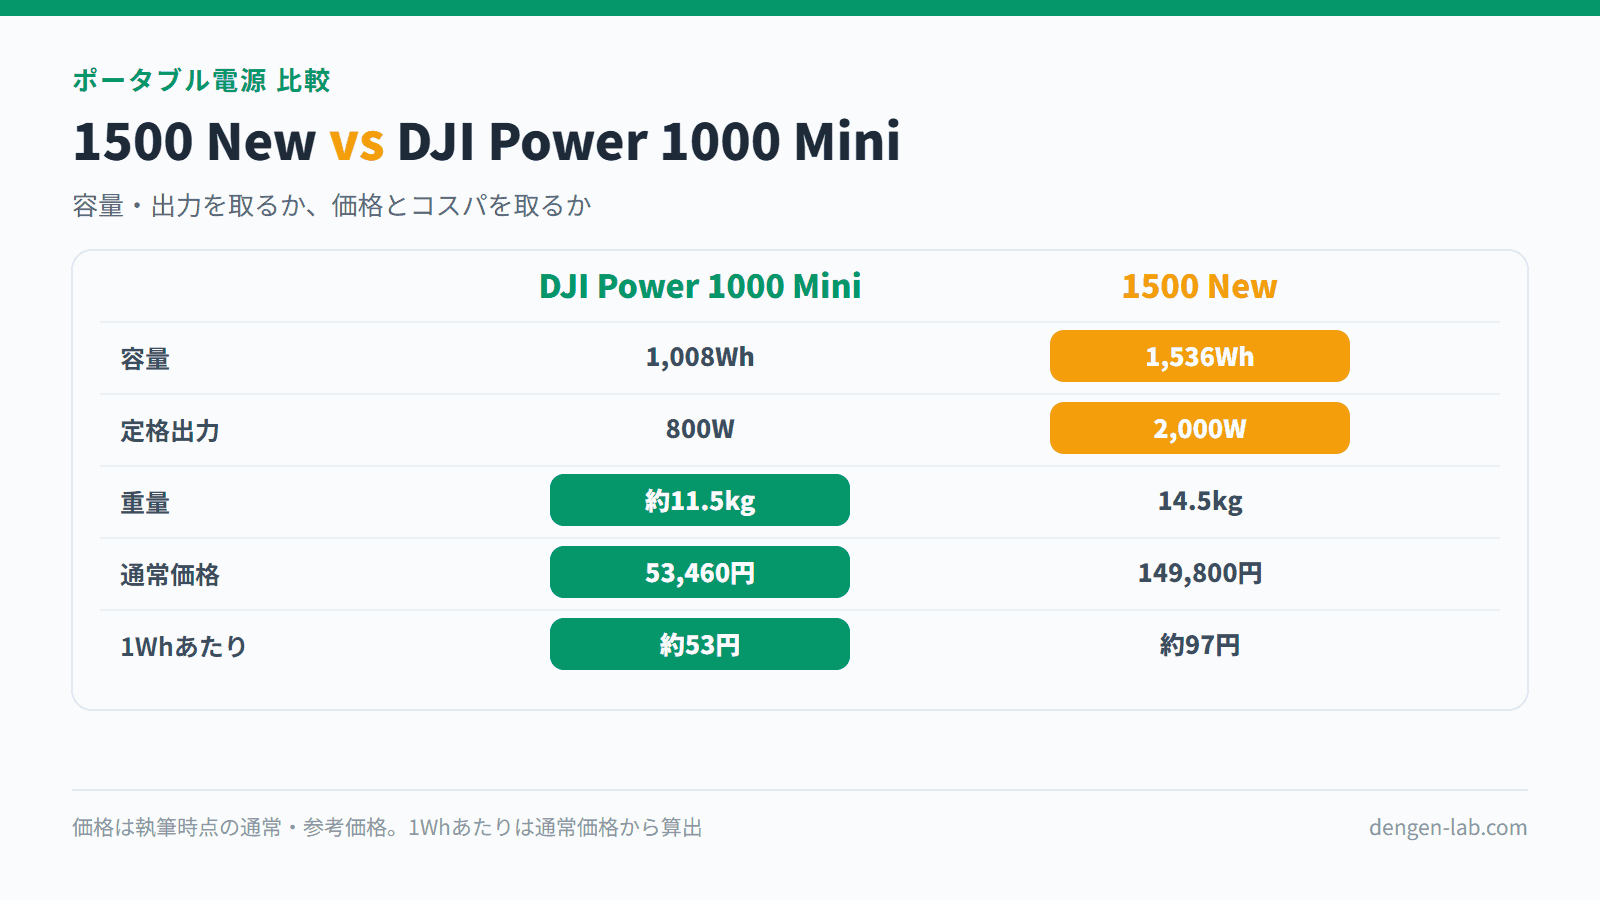
Task: Click the highlighted '2,000W' cell
Action: click(1200, 428)
